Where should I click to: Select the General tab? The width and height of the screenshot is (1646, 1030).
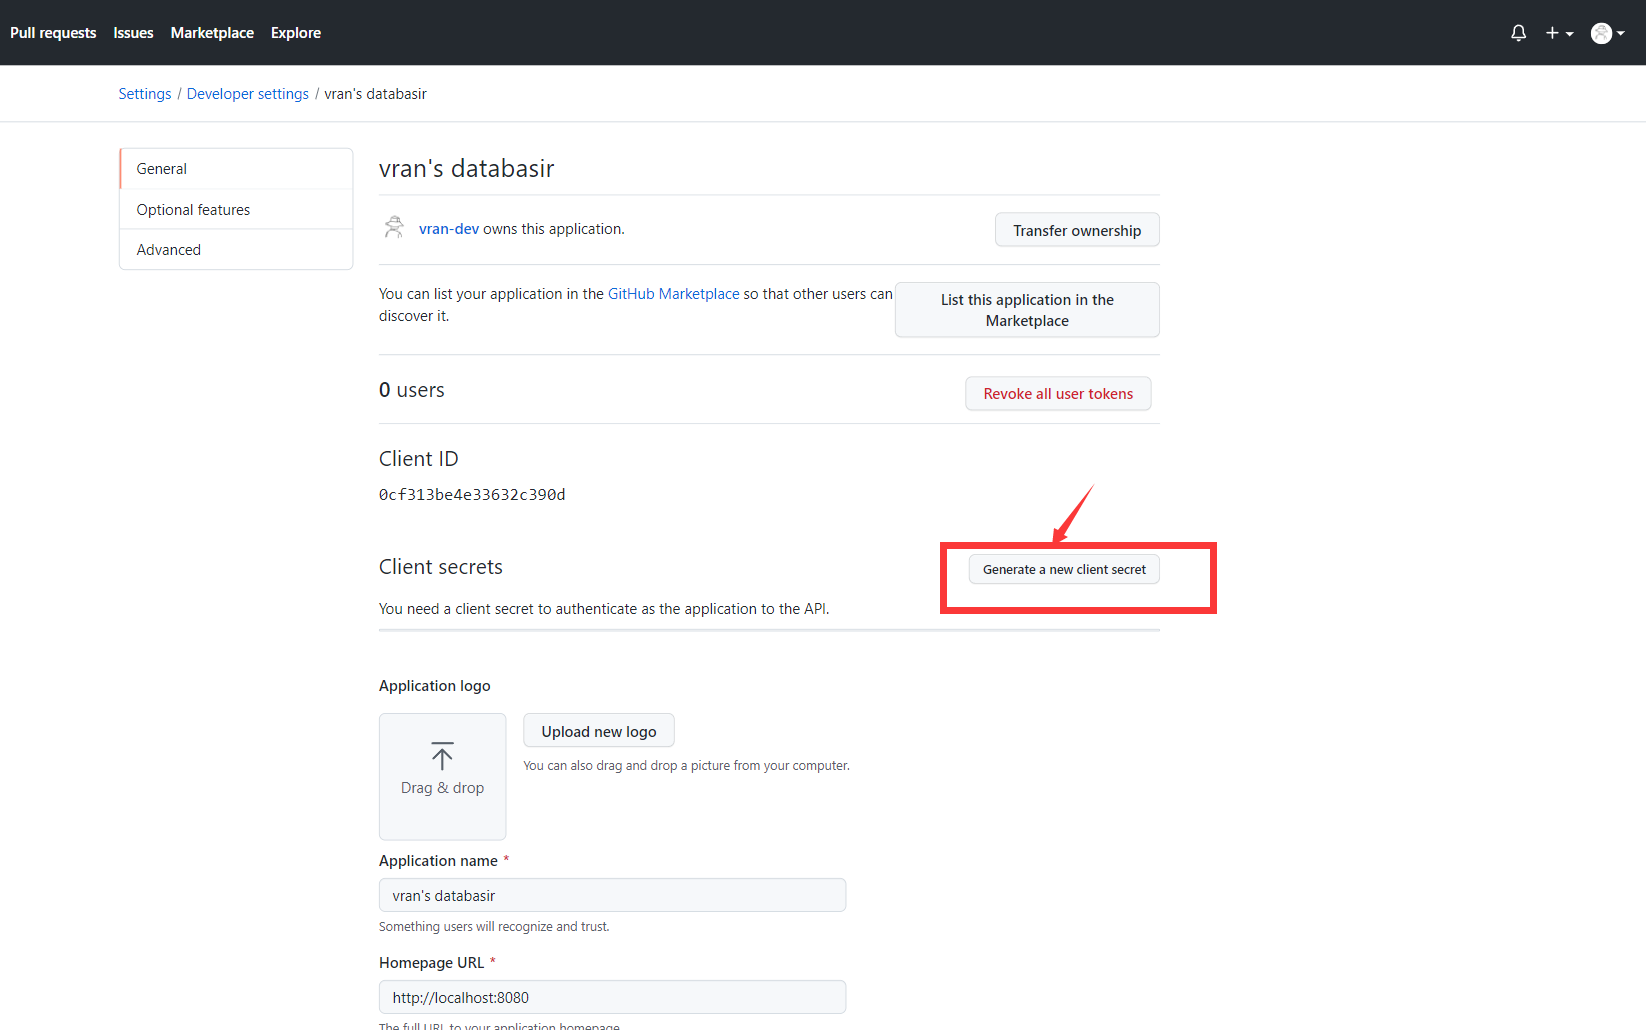(161, 168)
